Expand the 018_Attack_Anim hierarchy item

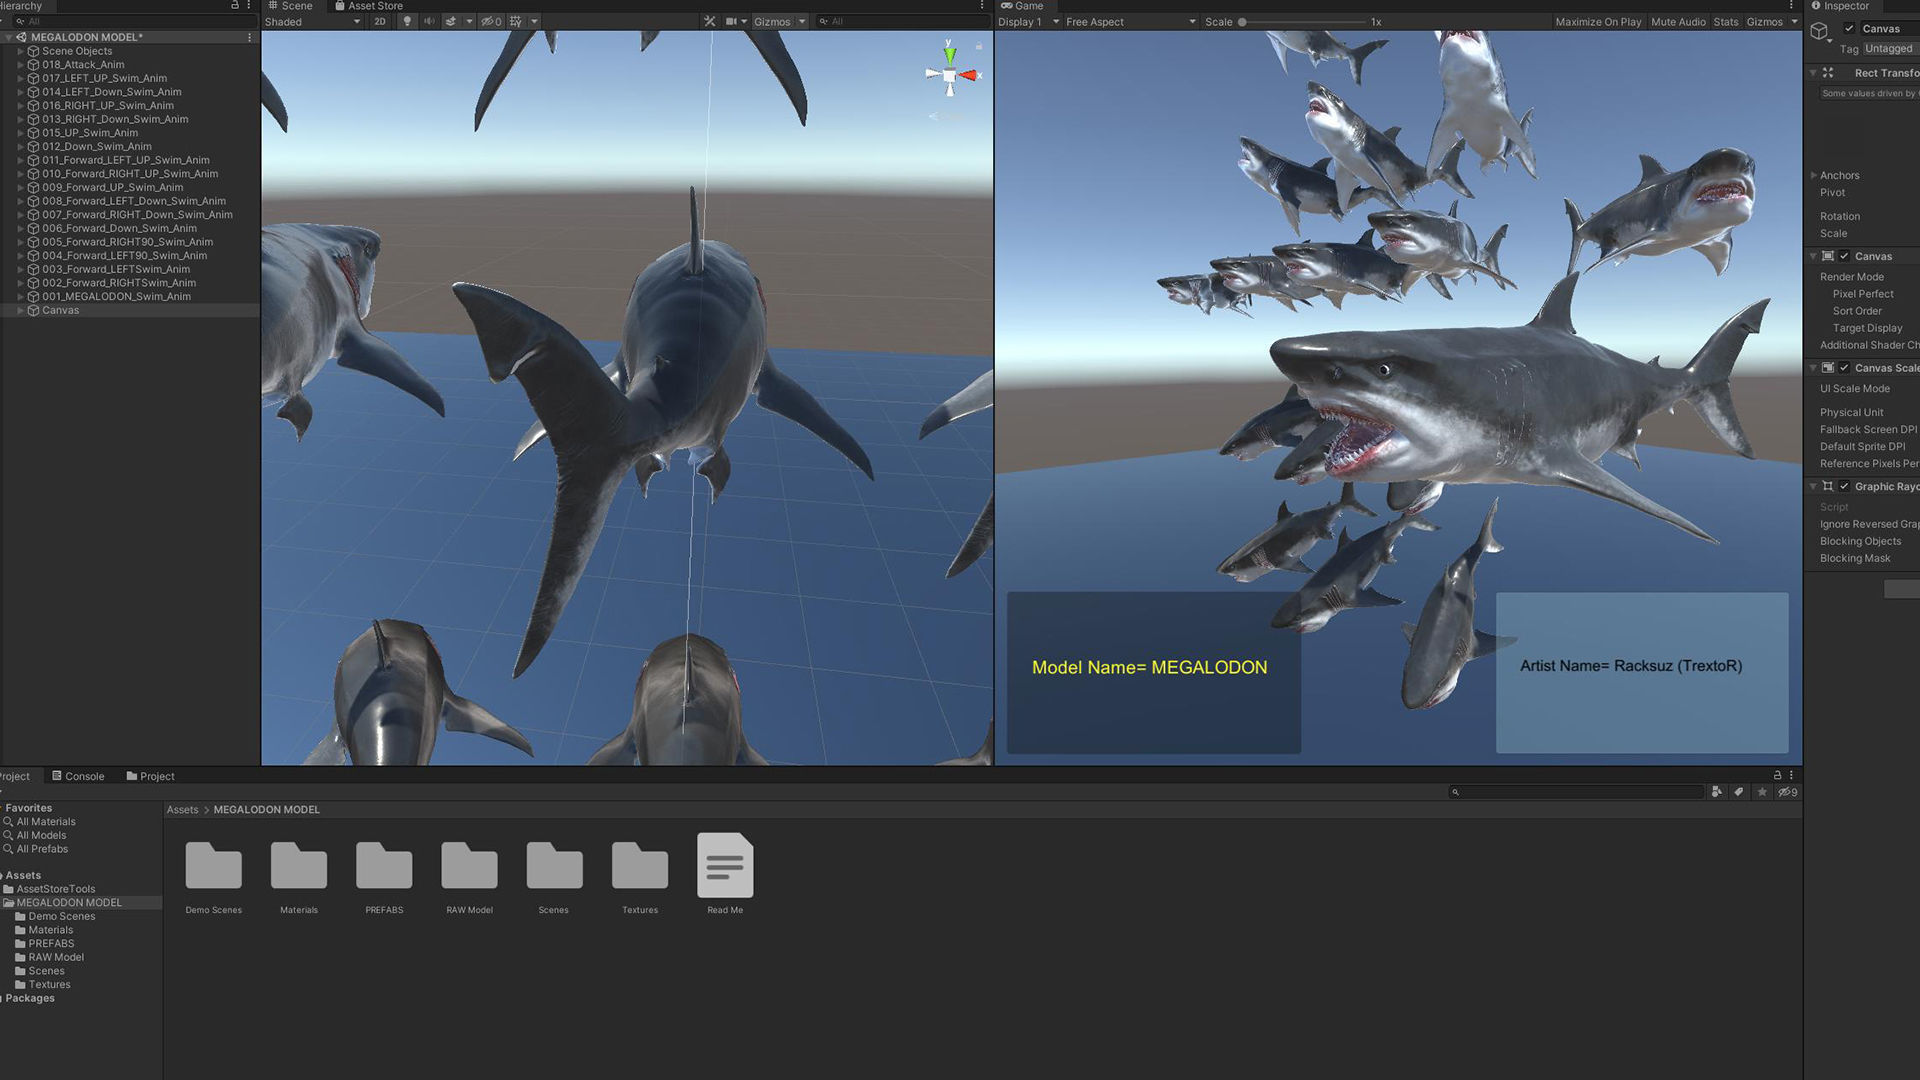20,65
